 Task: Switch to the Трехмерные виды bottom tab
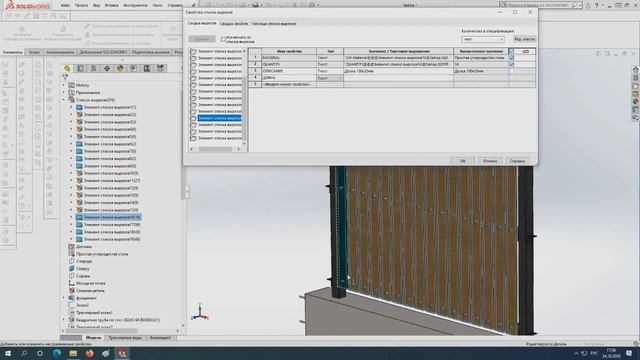pos(125,338)
